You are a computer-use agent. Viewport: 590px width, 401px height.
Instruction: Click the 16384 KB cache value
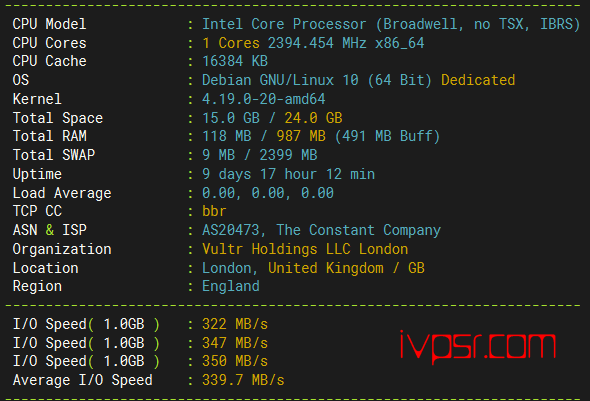coord(235,61)
